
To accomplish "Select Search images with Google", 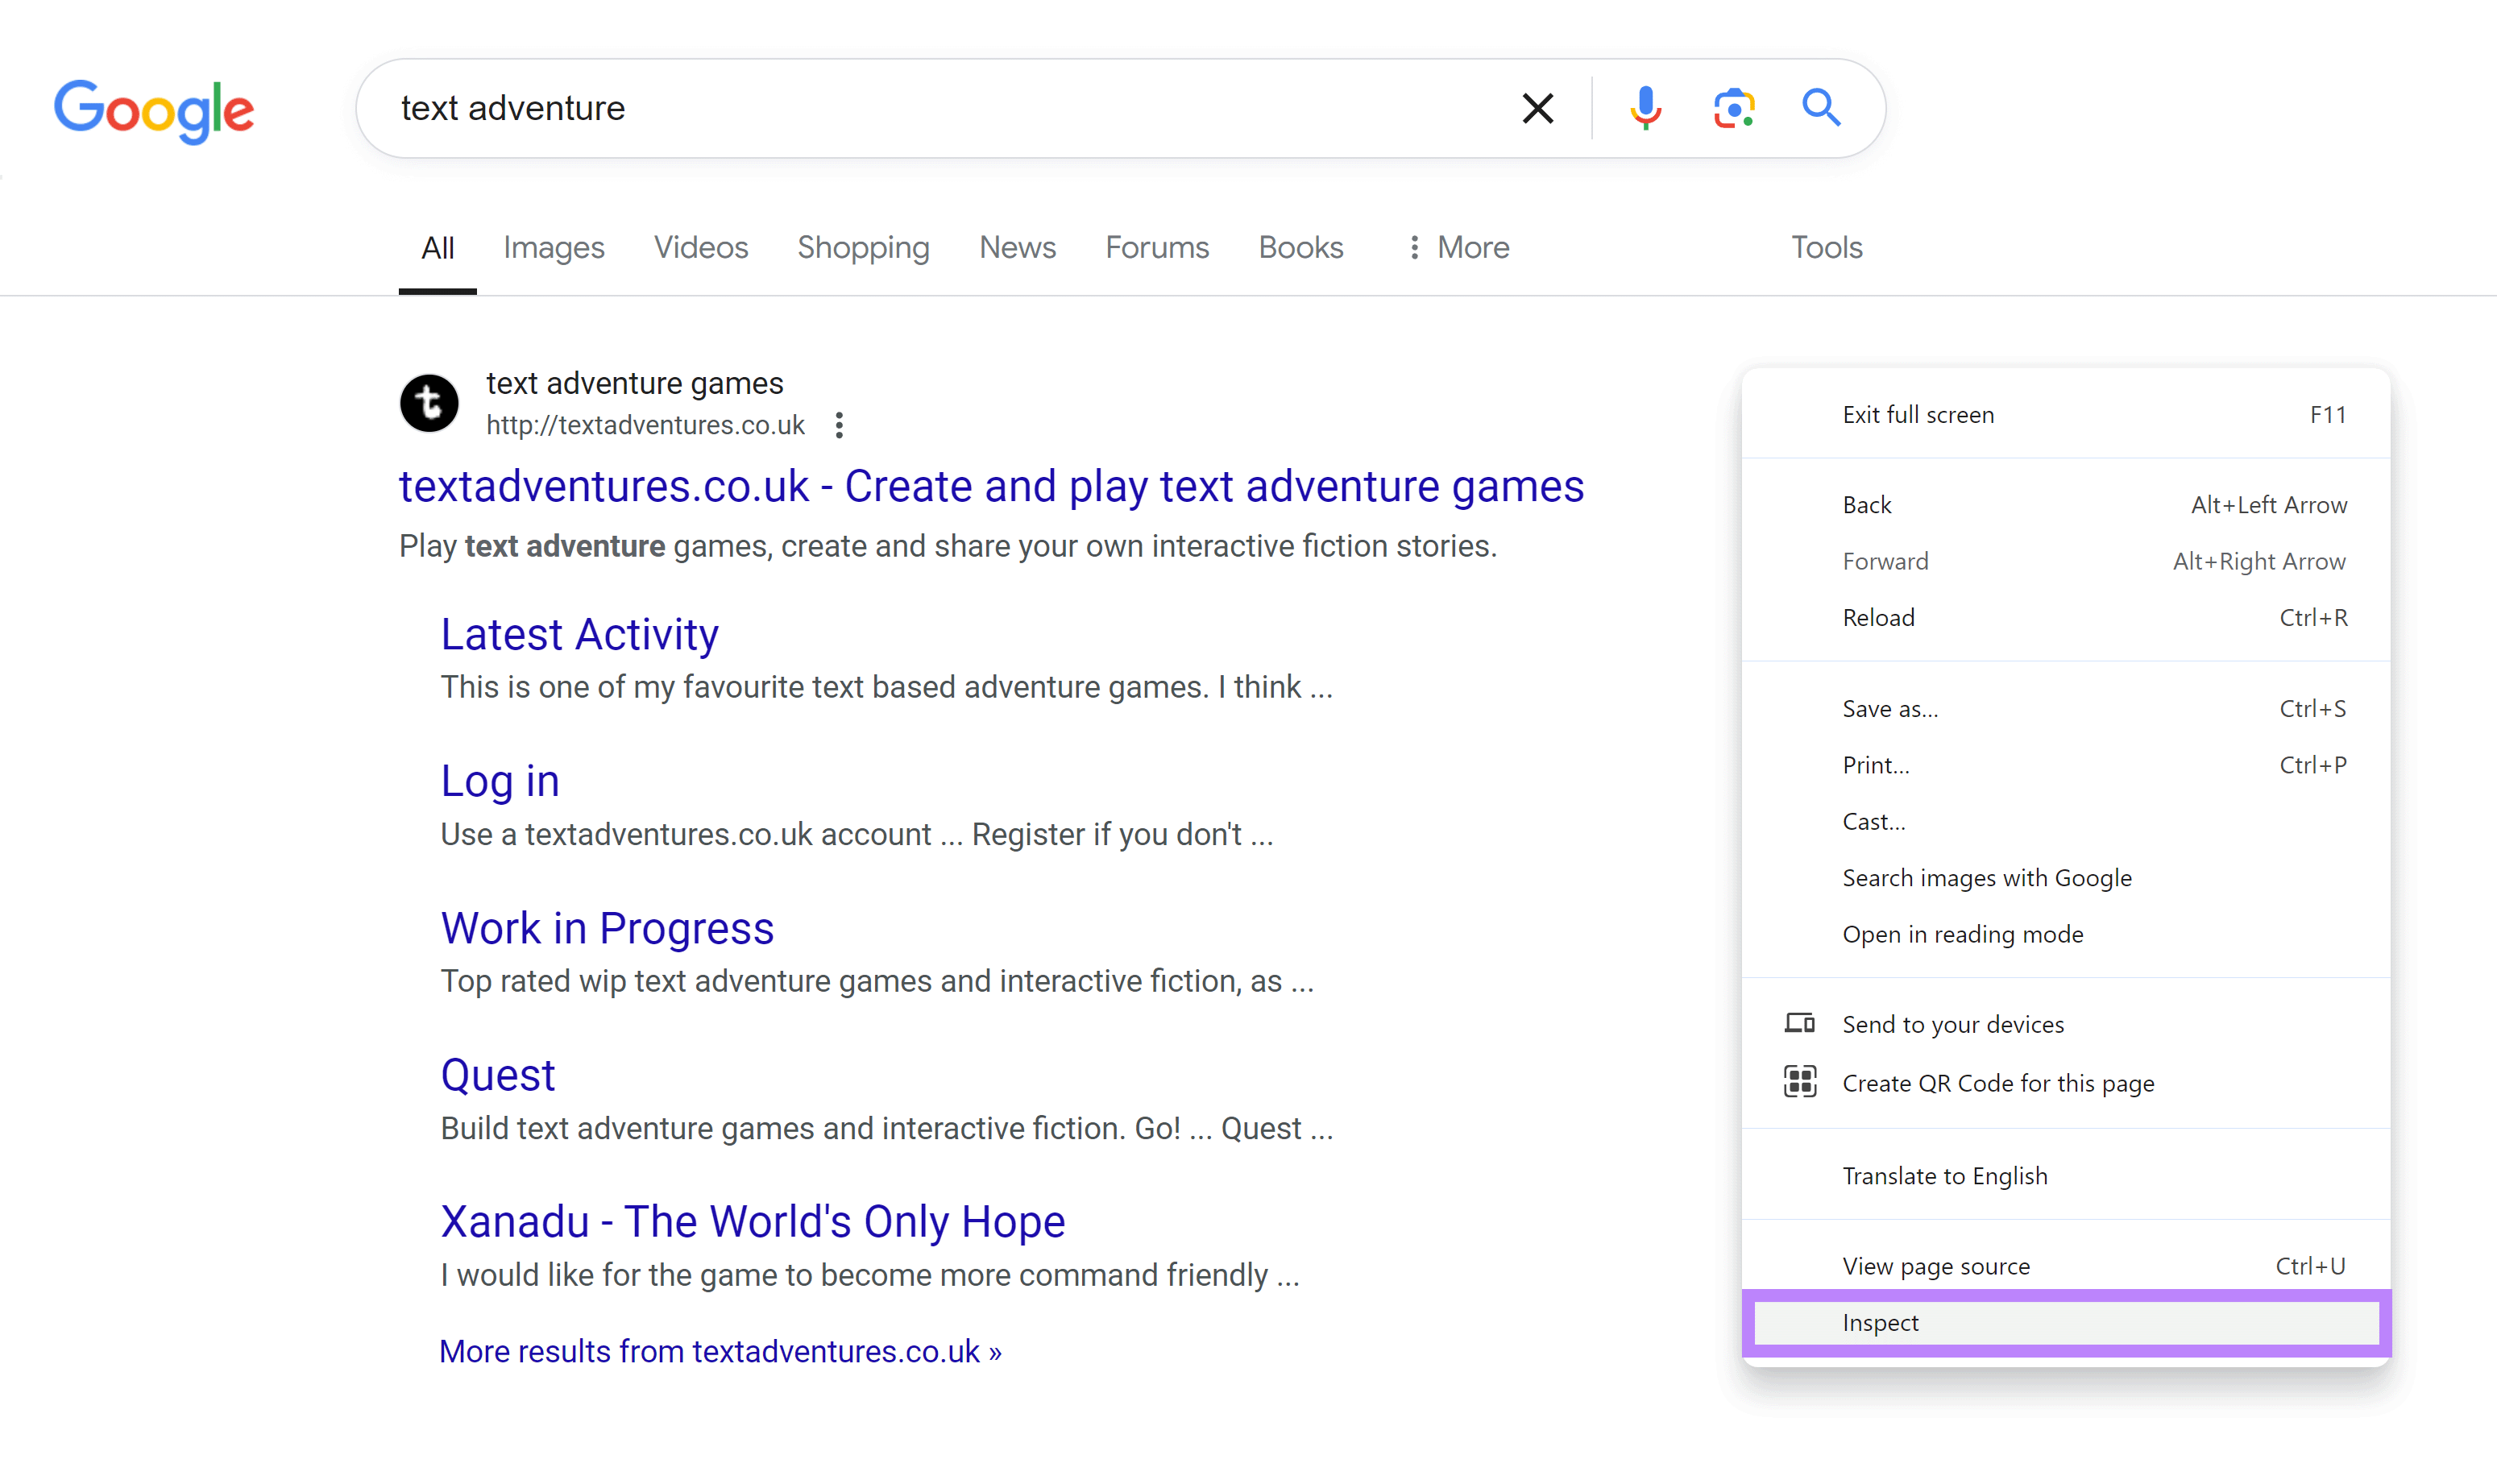I will click(x=1987, y=877).
